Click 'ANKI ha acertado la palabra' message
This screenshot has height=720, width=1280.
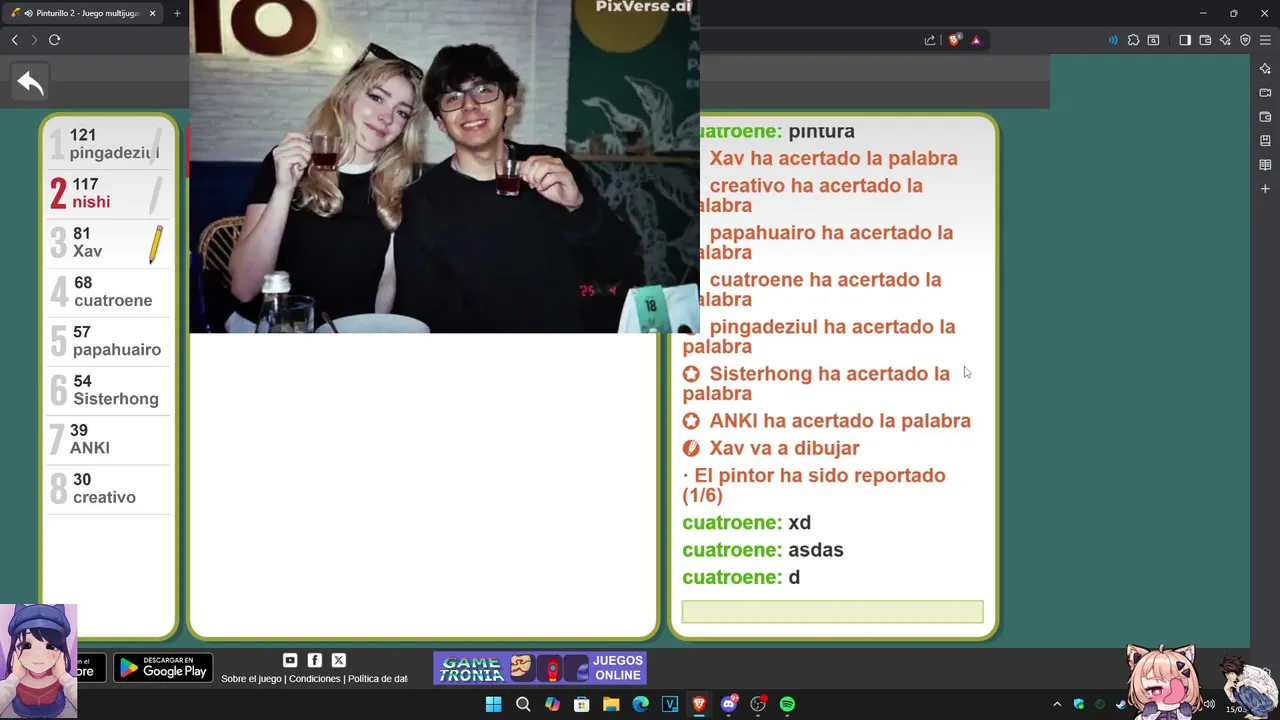827,421
